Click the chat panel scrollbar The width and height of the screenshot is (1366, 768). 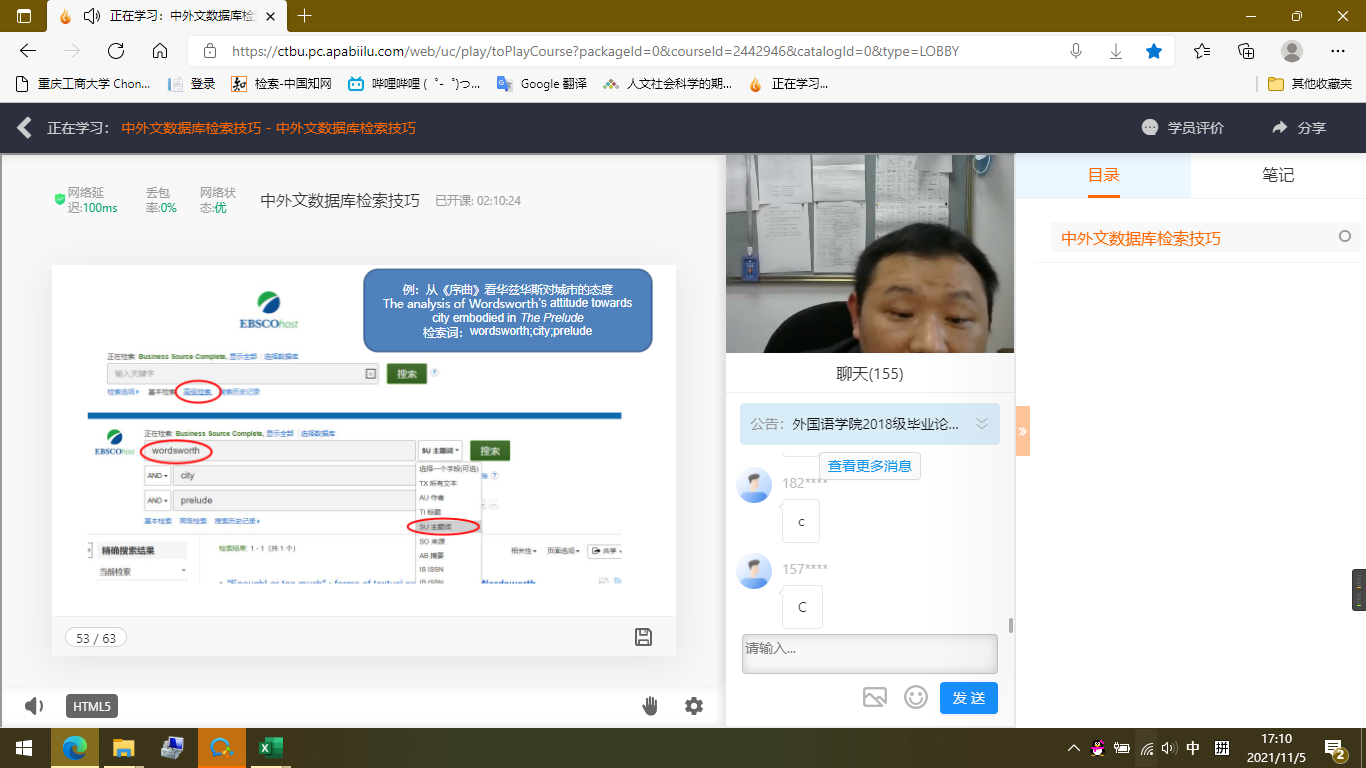click(x=1011, y=625)
